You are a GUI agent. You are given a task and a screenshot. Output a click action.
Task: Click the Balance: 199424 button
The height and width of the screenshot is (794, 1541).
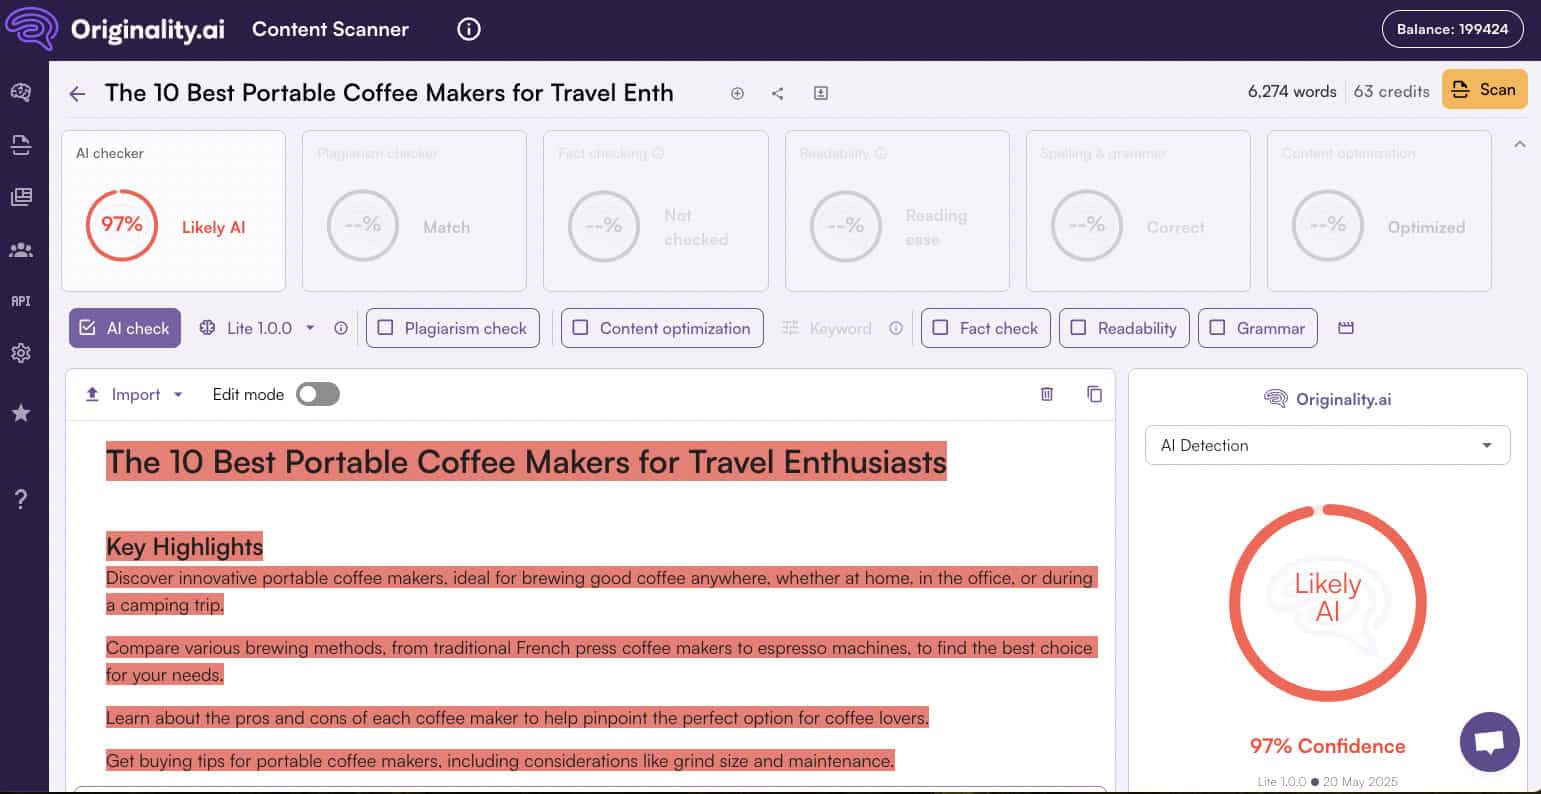(1452, 29)
